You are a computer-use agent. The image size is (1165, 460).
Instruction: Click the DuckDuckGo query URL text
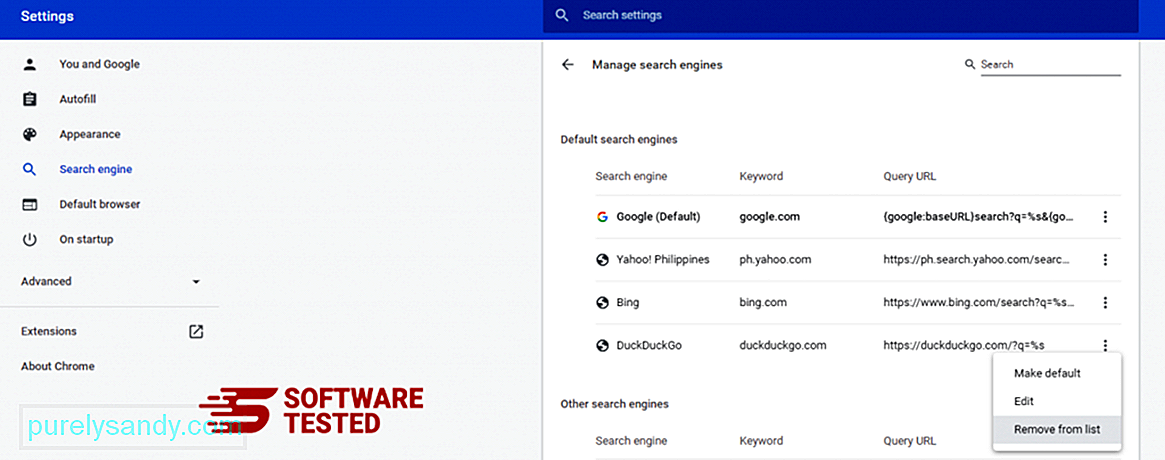click(x=964, y=346)
